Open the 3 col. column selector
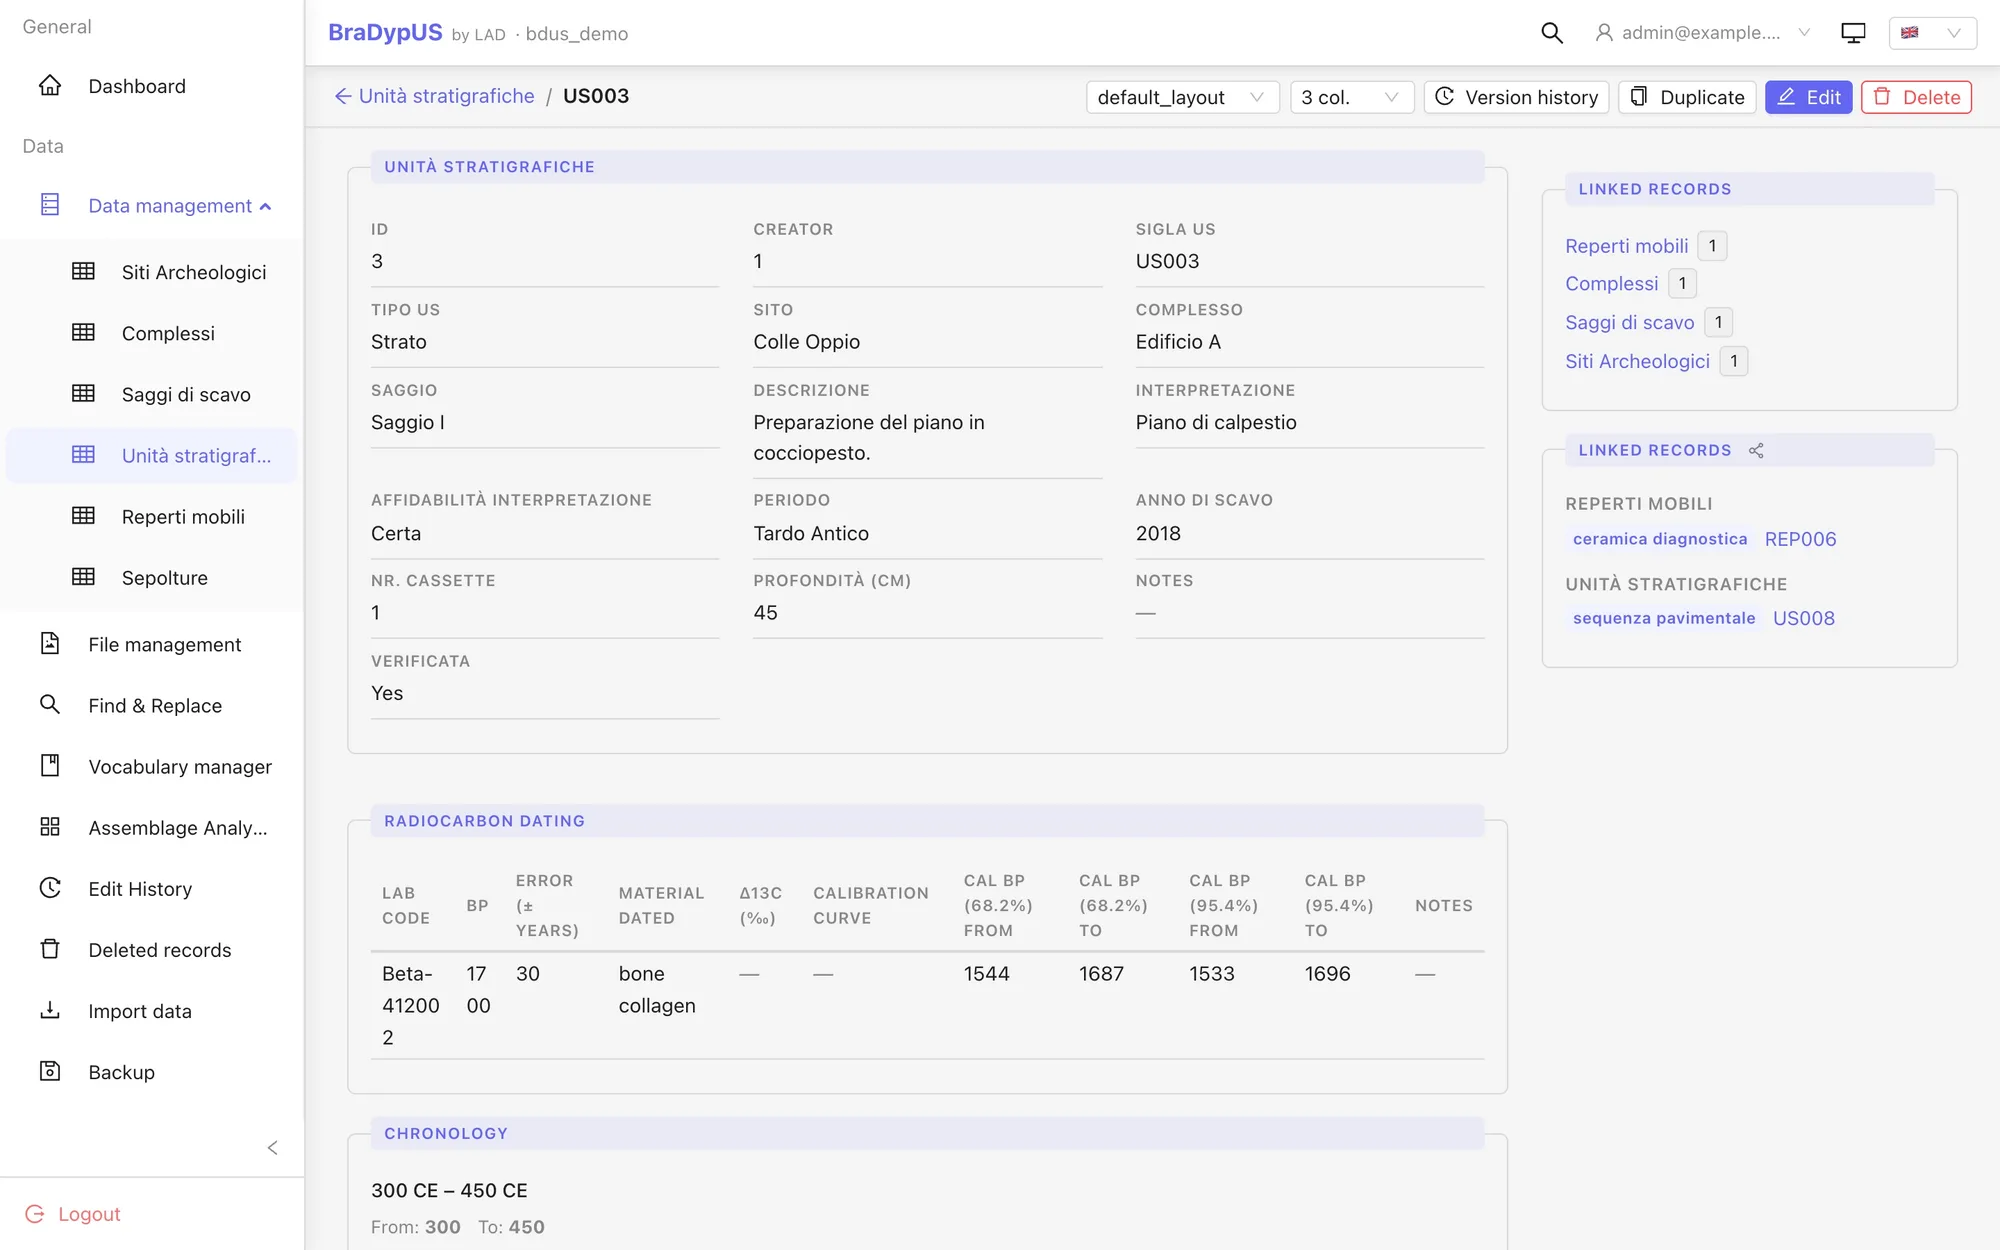Viewport: 2000px width, 1250px height. [x=1351, y=97]
